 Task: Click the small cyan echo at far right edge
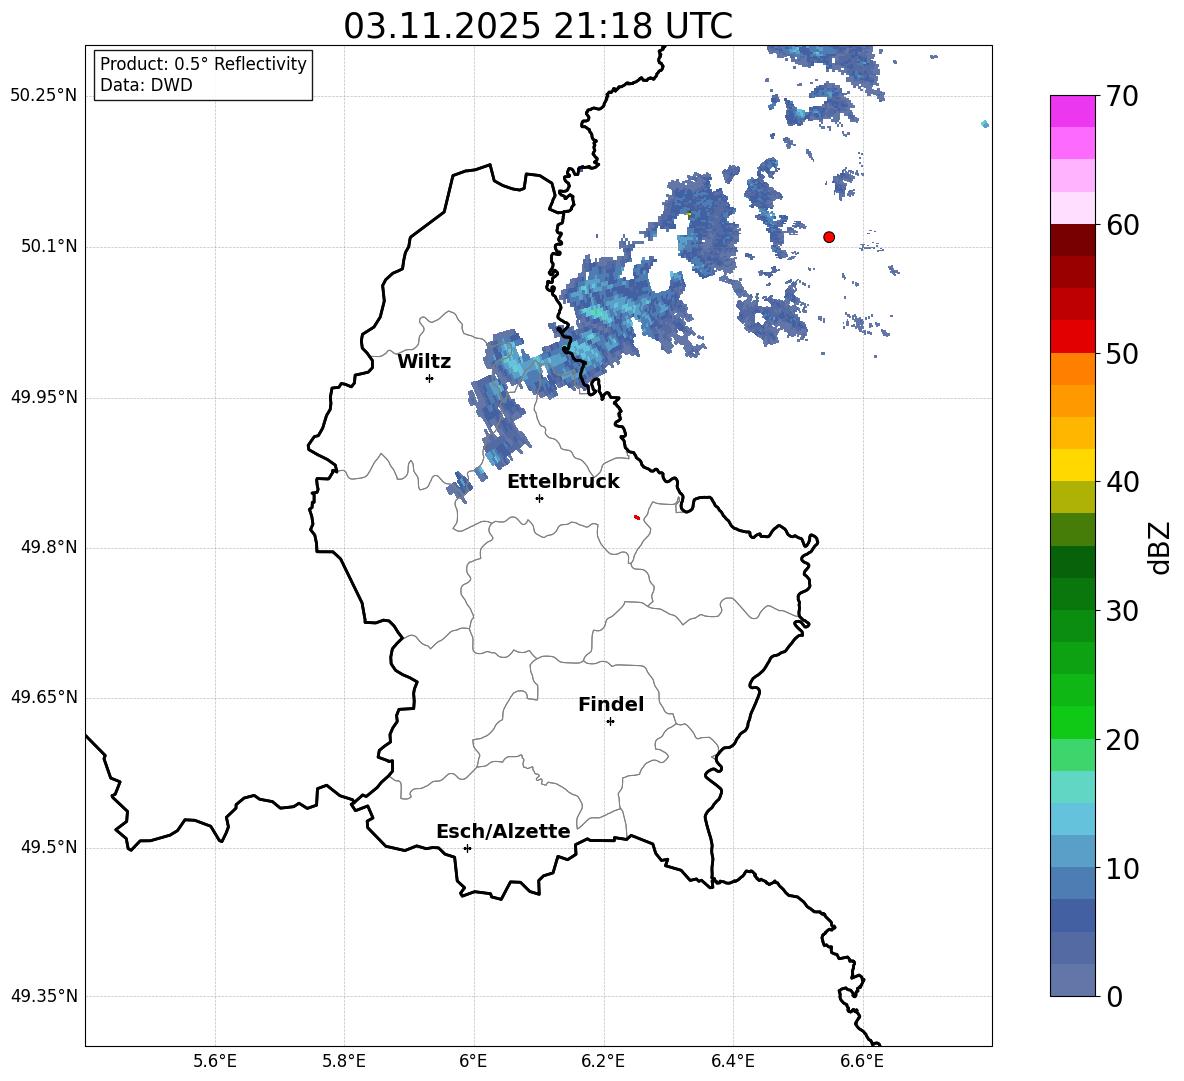coord(985,124)
